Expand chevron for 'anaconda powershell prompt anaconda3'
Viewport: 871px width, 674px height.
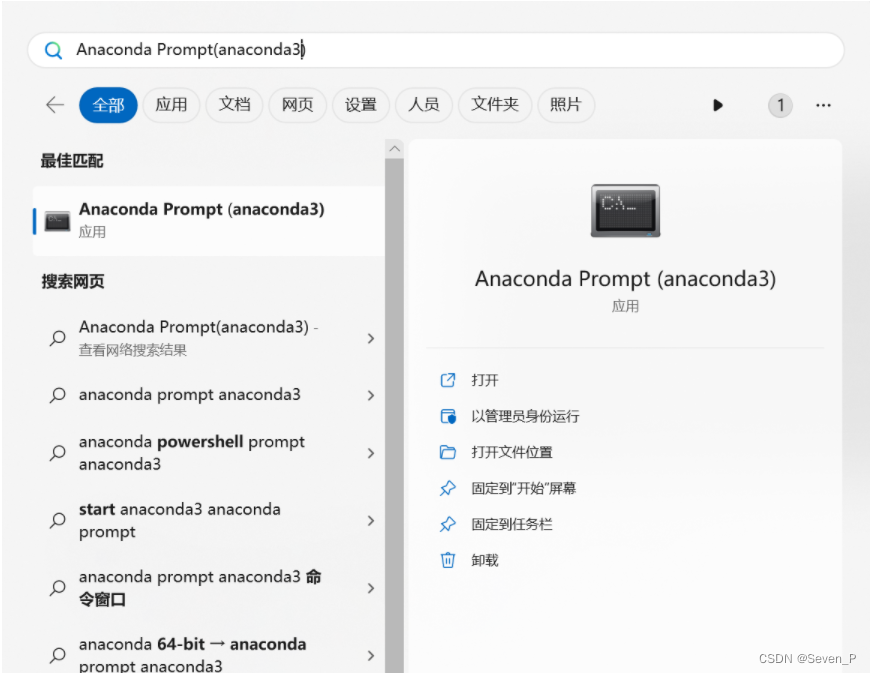(371, 453)
